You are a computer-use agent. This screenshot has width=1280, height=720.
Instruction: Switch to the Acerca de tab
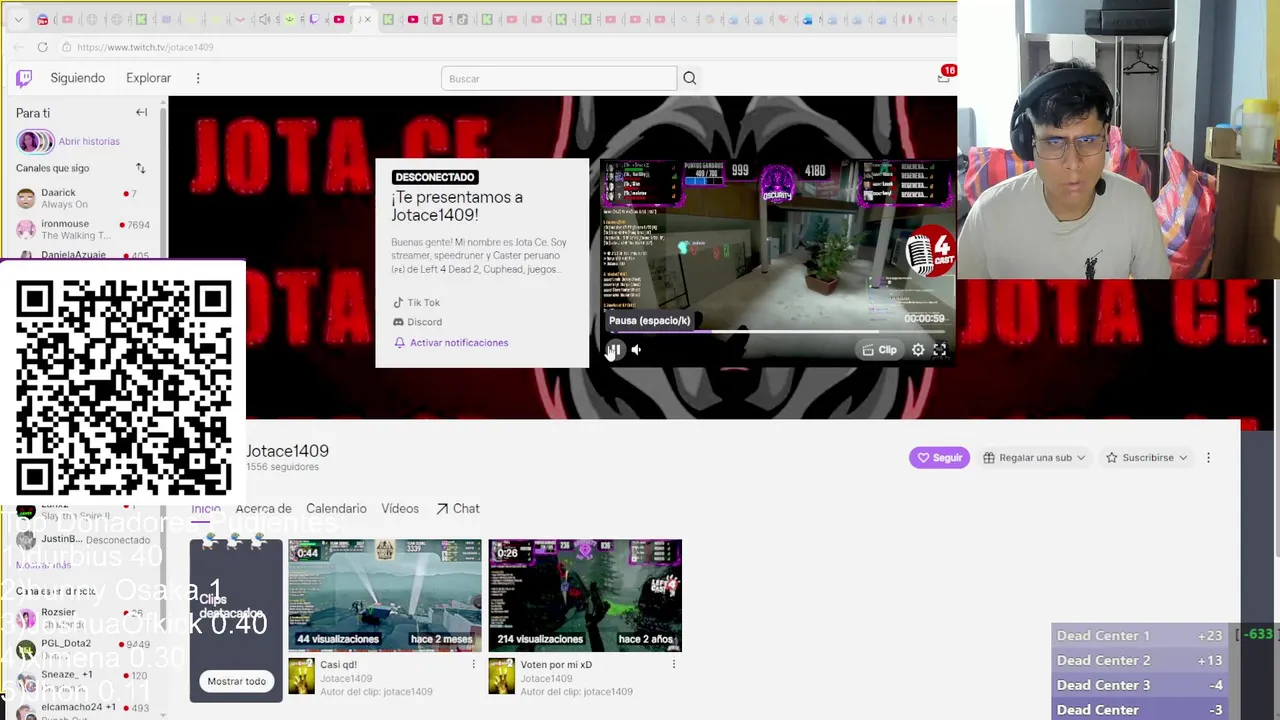coord(263,509)
